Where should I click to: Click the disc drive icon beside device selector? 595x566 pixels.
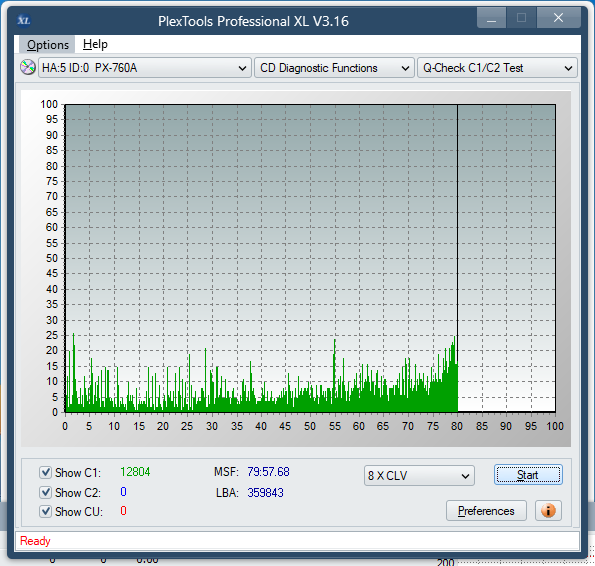point(28,68)
